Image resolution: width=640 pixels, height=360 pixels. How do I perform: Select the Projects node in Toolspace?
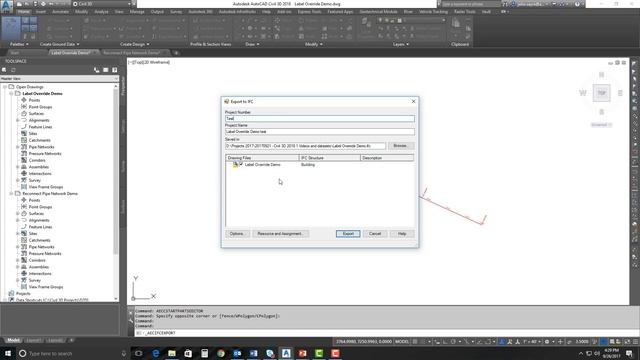pos(23,293)
